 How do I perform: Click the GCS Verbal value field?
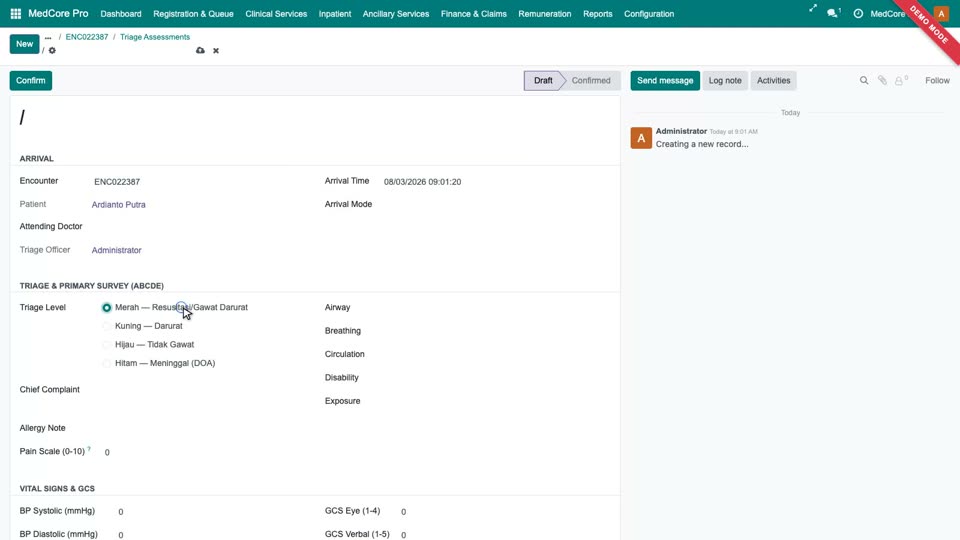505,534
